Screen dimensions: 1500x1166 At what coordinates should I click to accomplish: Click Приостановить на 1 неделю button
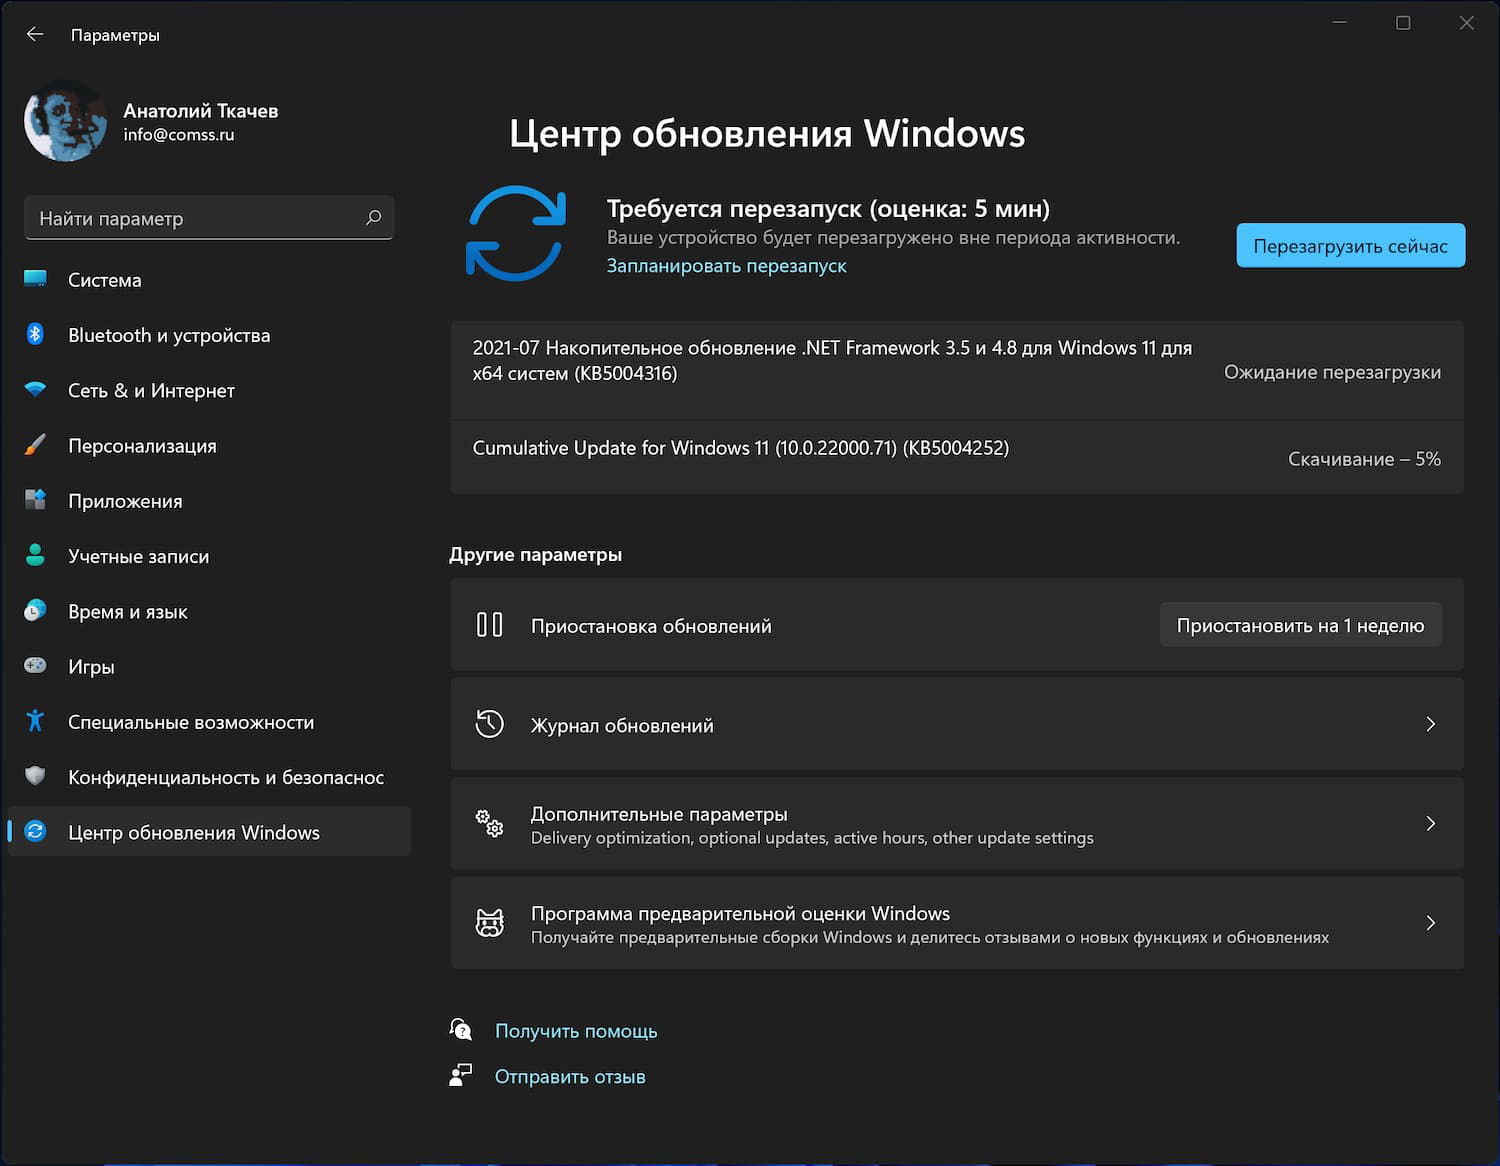(1300, 625)
